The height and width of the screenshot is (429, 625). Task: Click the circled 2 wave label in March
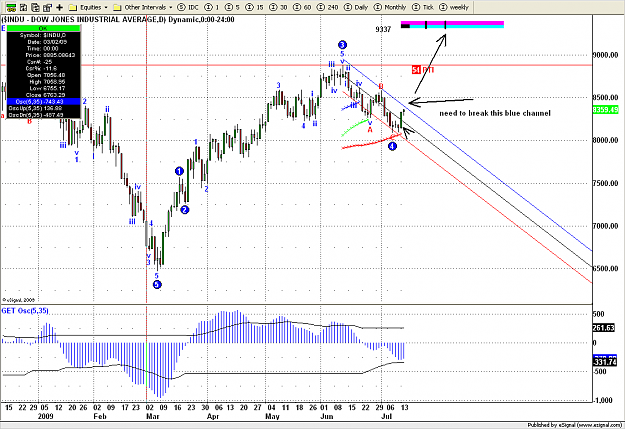click(x=185, y=210)
